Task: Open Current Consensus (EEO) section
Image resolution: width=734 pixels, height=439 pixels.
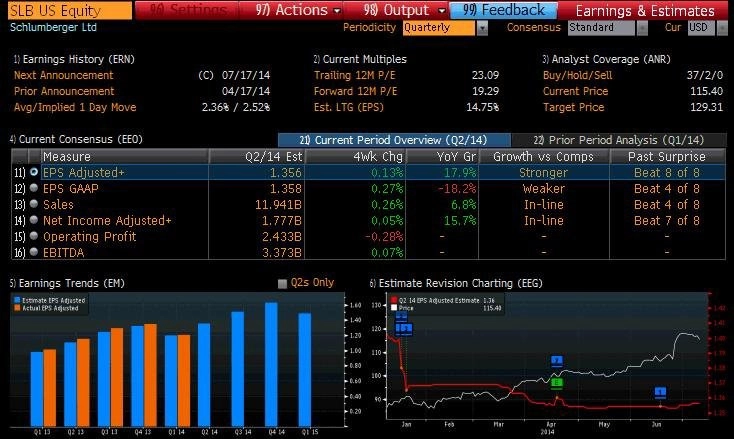Action: [x=76, y=139]
